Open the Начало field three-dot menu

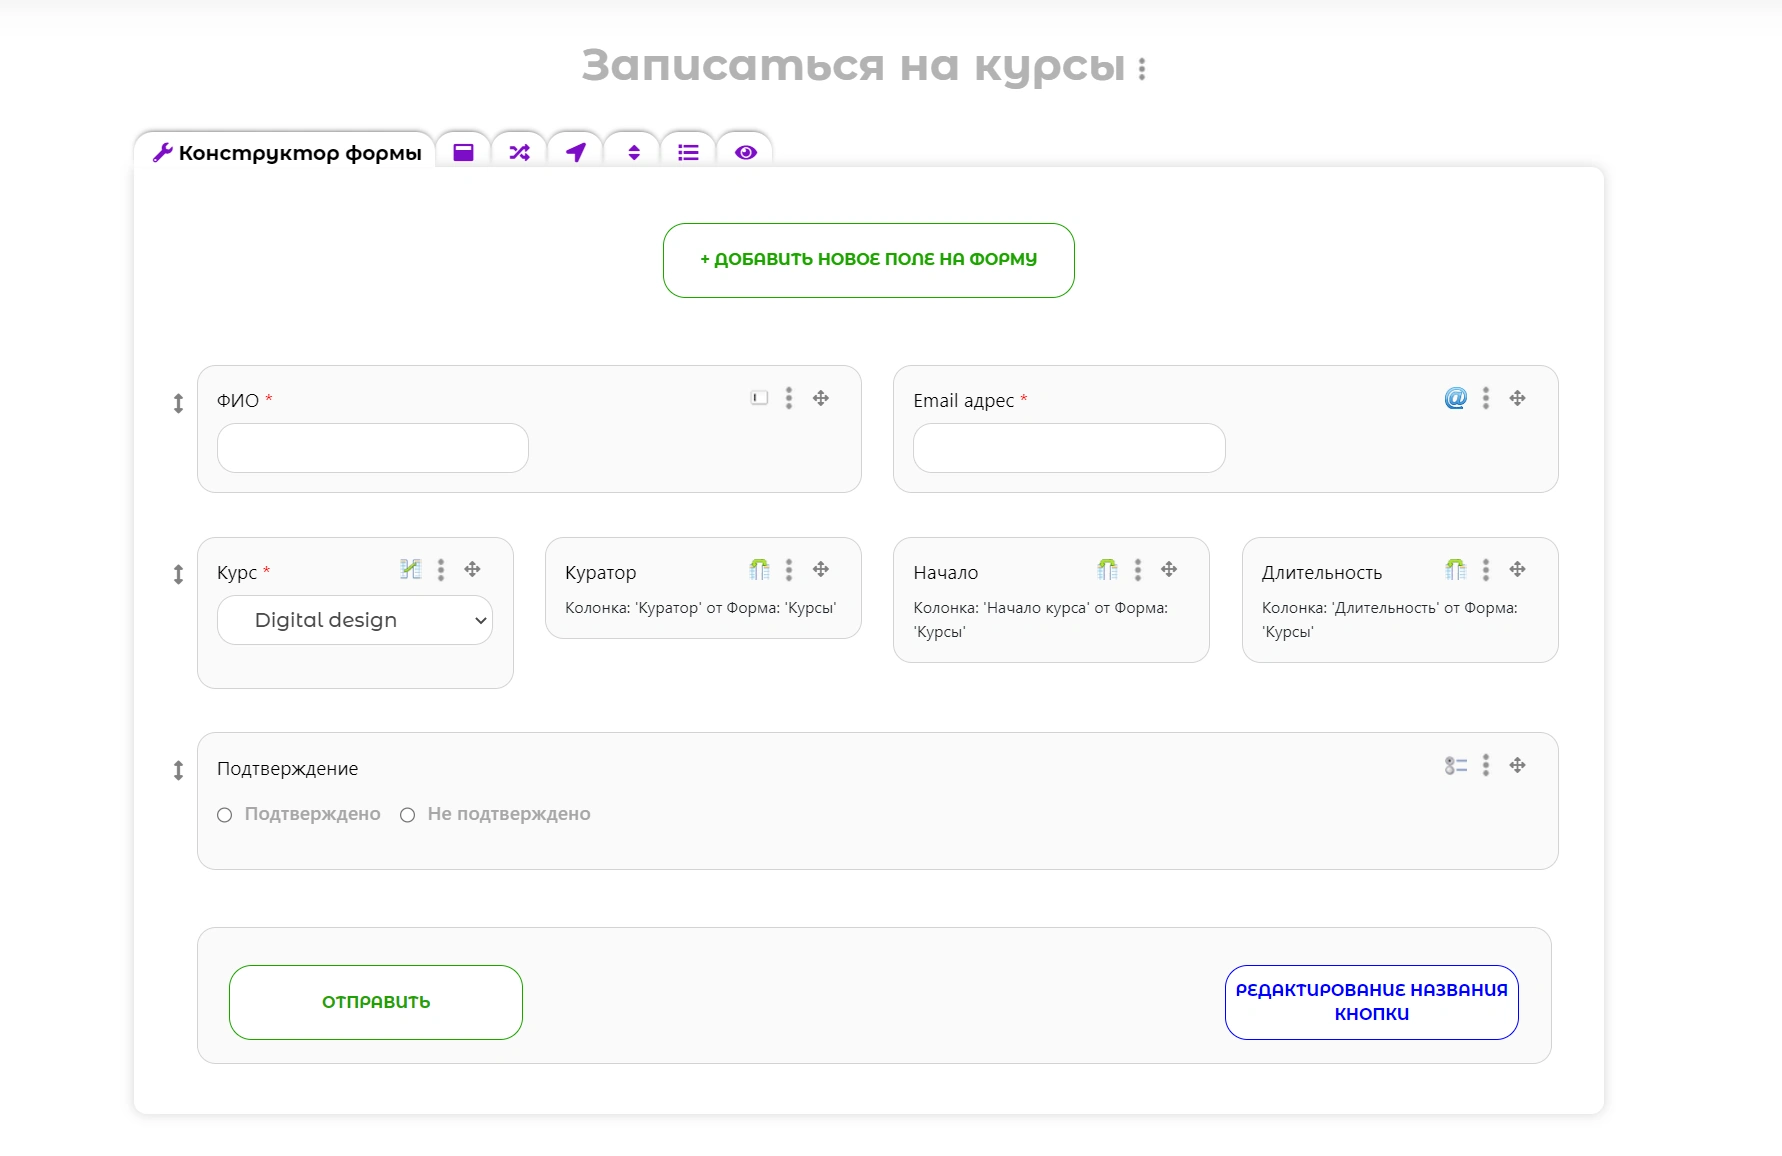click(1138, 569)
